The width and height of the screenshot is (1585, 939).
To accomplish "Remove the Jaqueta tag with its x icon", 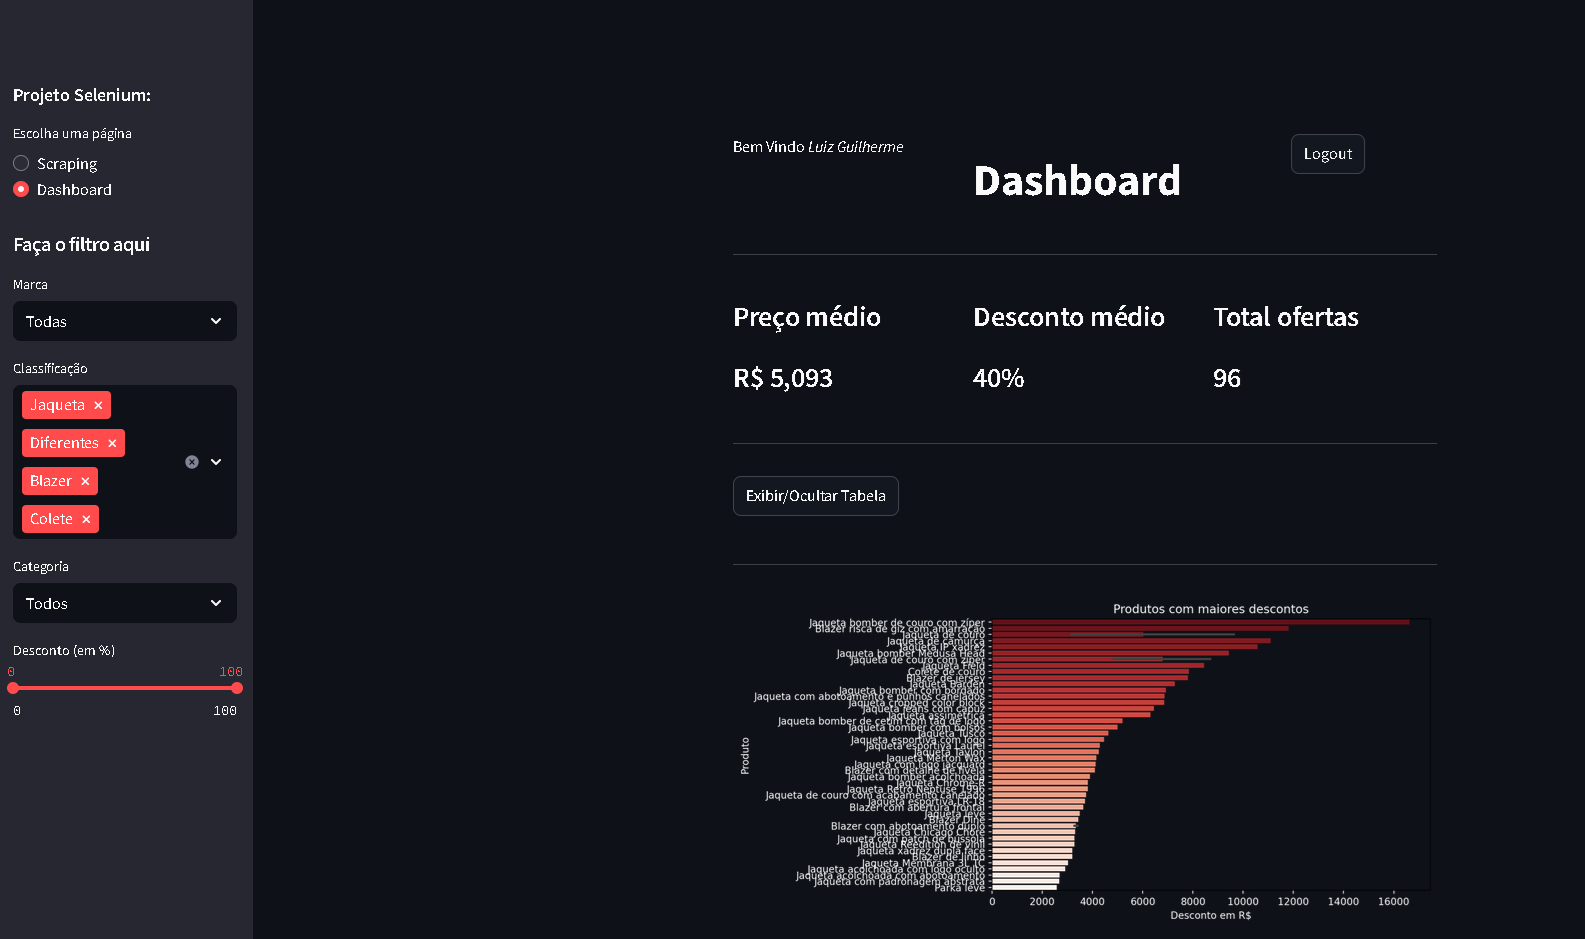I will point(98,405).
